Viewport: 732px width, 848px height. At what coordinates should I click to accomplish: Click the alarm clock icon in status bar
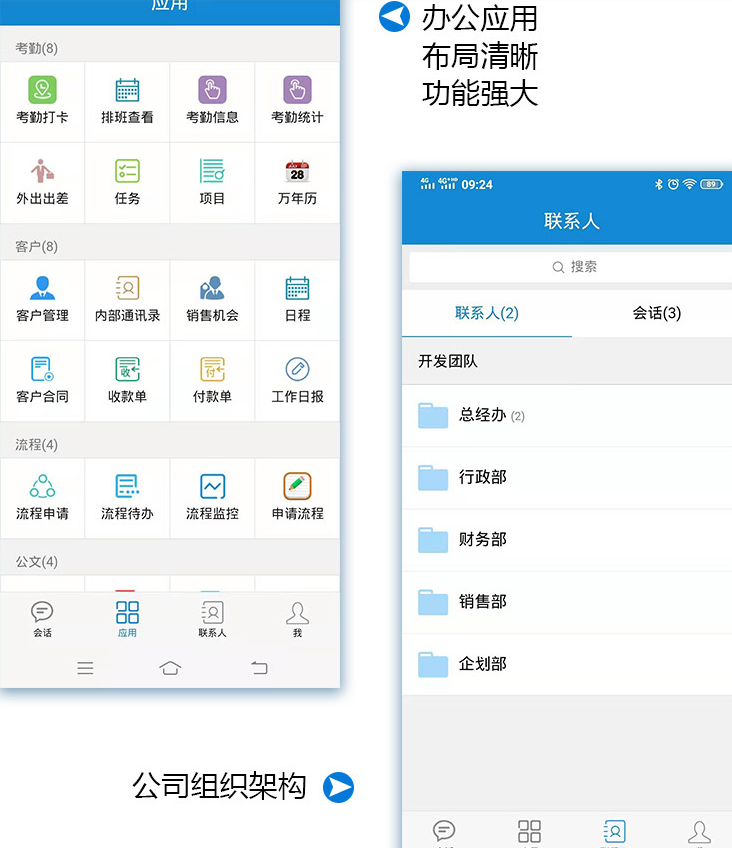(673, 184)
